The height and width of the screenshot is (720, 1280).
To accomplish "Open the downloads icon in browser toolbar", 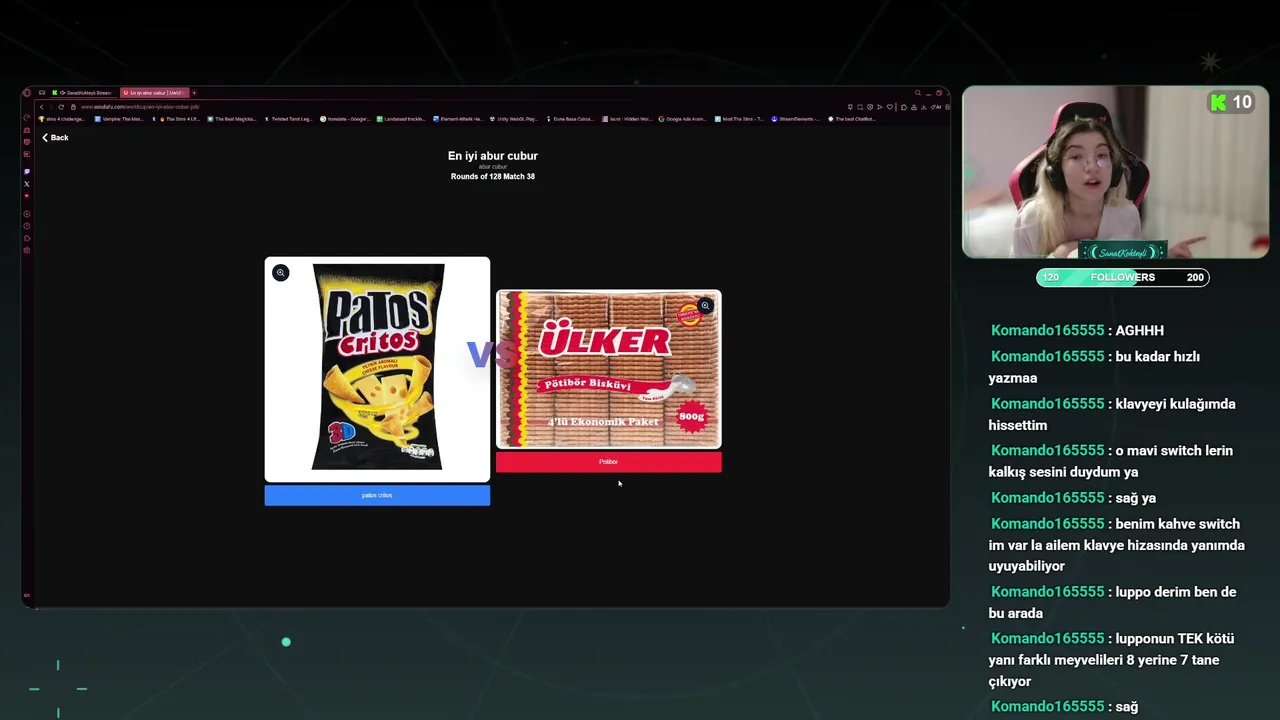I will click(x=924, y=107).
